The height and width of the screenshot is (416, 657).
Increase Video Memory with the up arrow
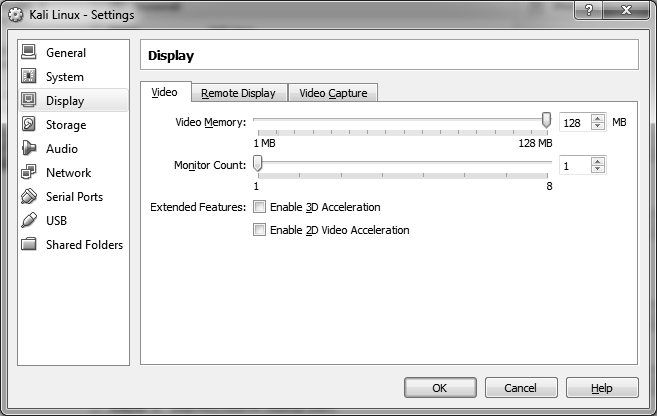(x=598, y=118)
